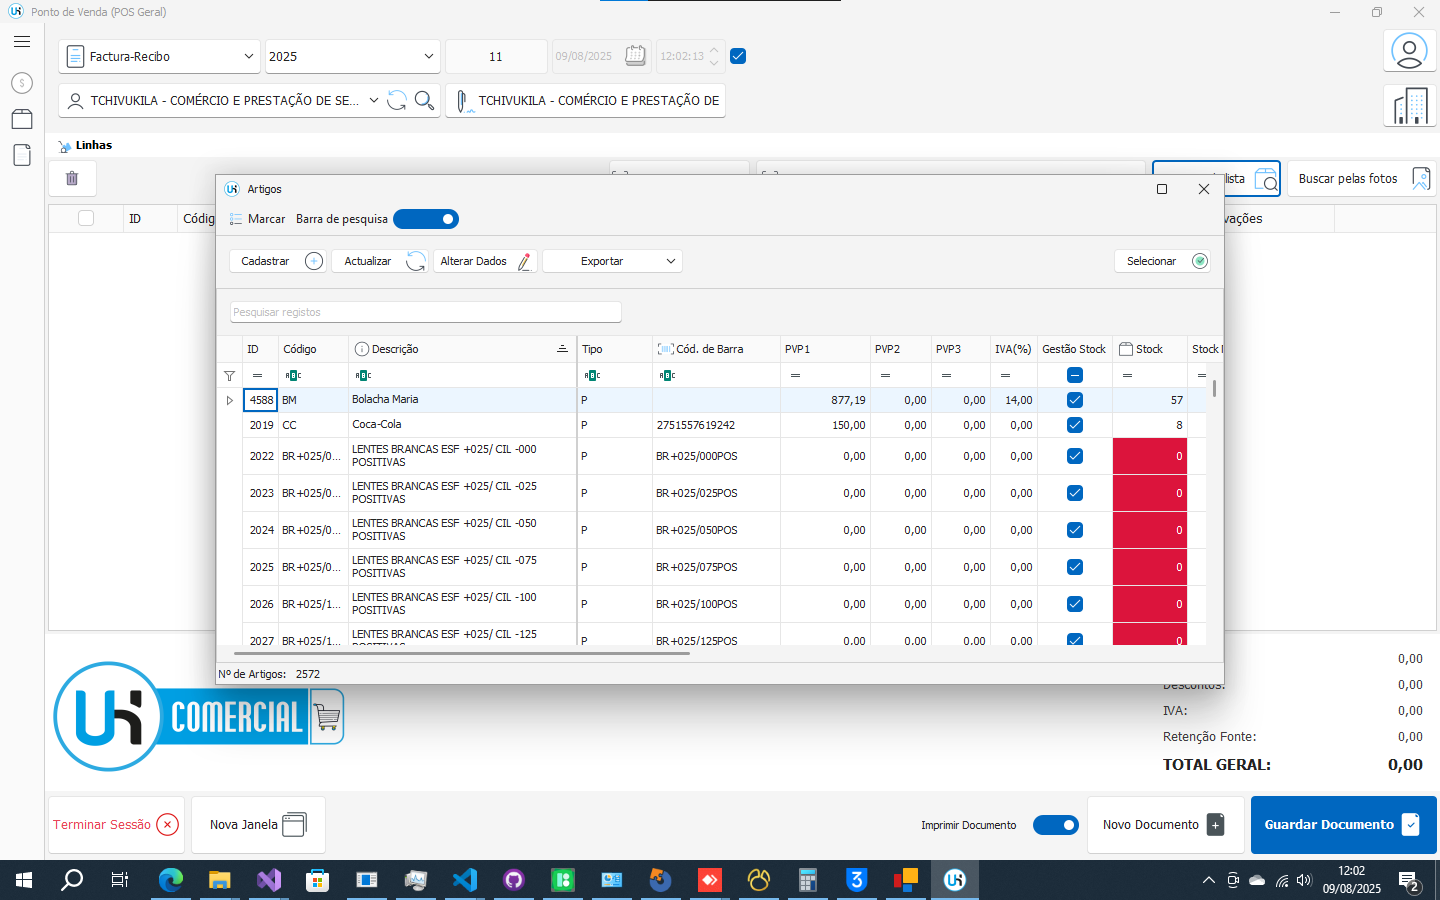Sort by PVP1 column header
The width and height of the screenshot is (1440, 900).
[x=825, y=349]
